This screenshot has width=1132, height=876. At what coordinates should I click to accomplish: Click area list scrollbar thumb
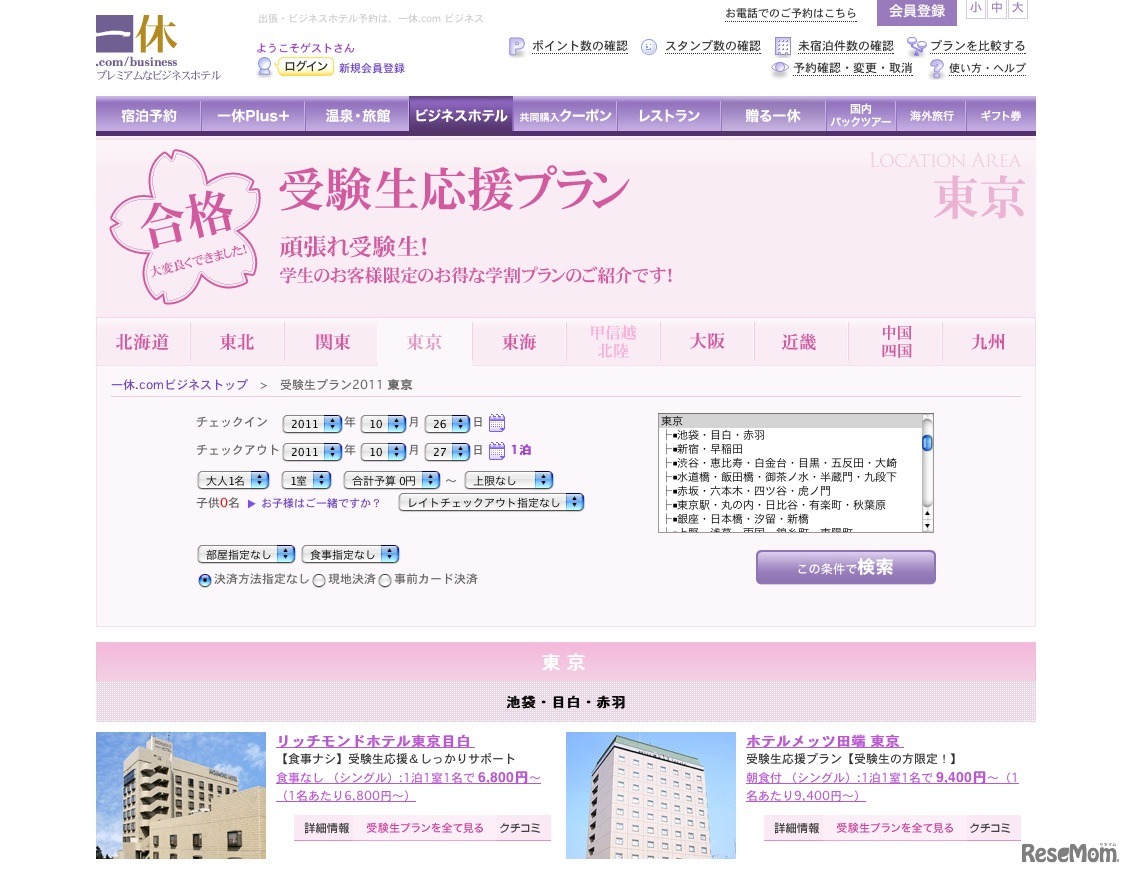tap(927, 443)
